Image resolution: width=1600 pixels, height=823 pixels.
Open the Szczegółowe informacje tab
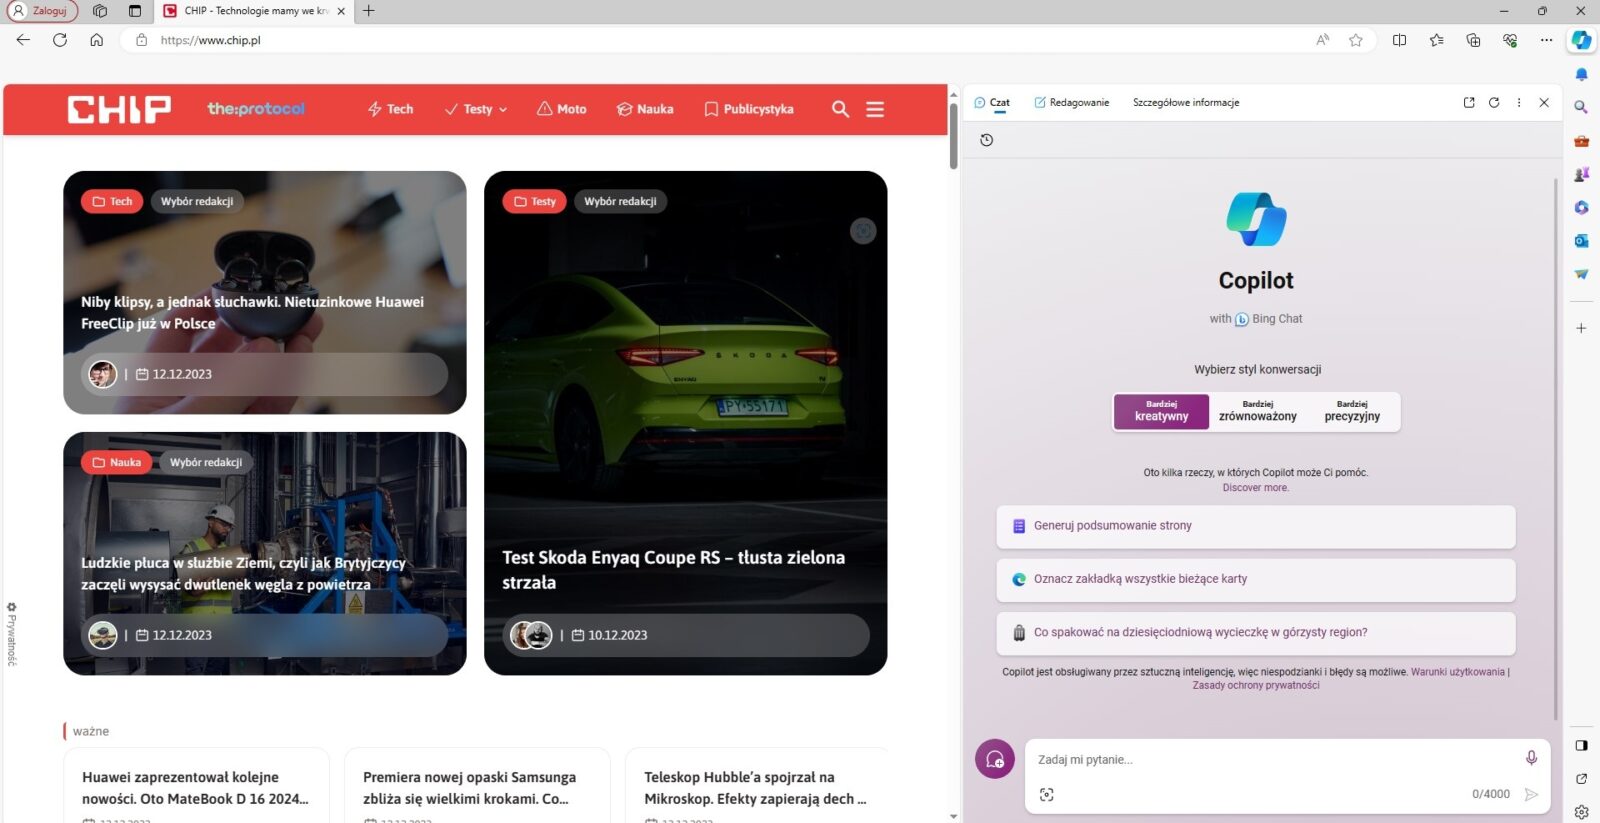click(x=1185, y=103)
